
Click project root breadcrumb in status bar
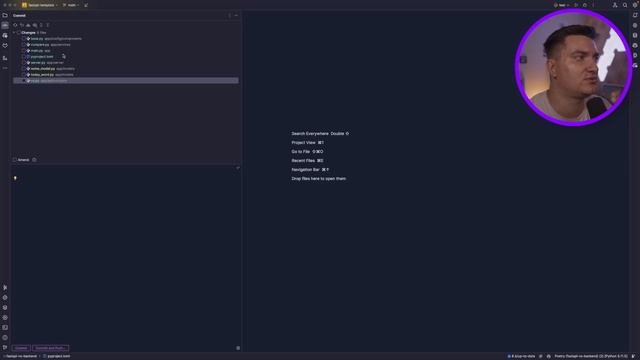point(20,356)
